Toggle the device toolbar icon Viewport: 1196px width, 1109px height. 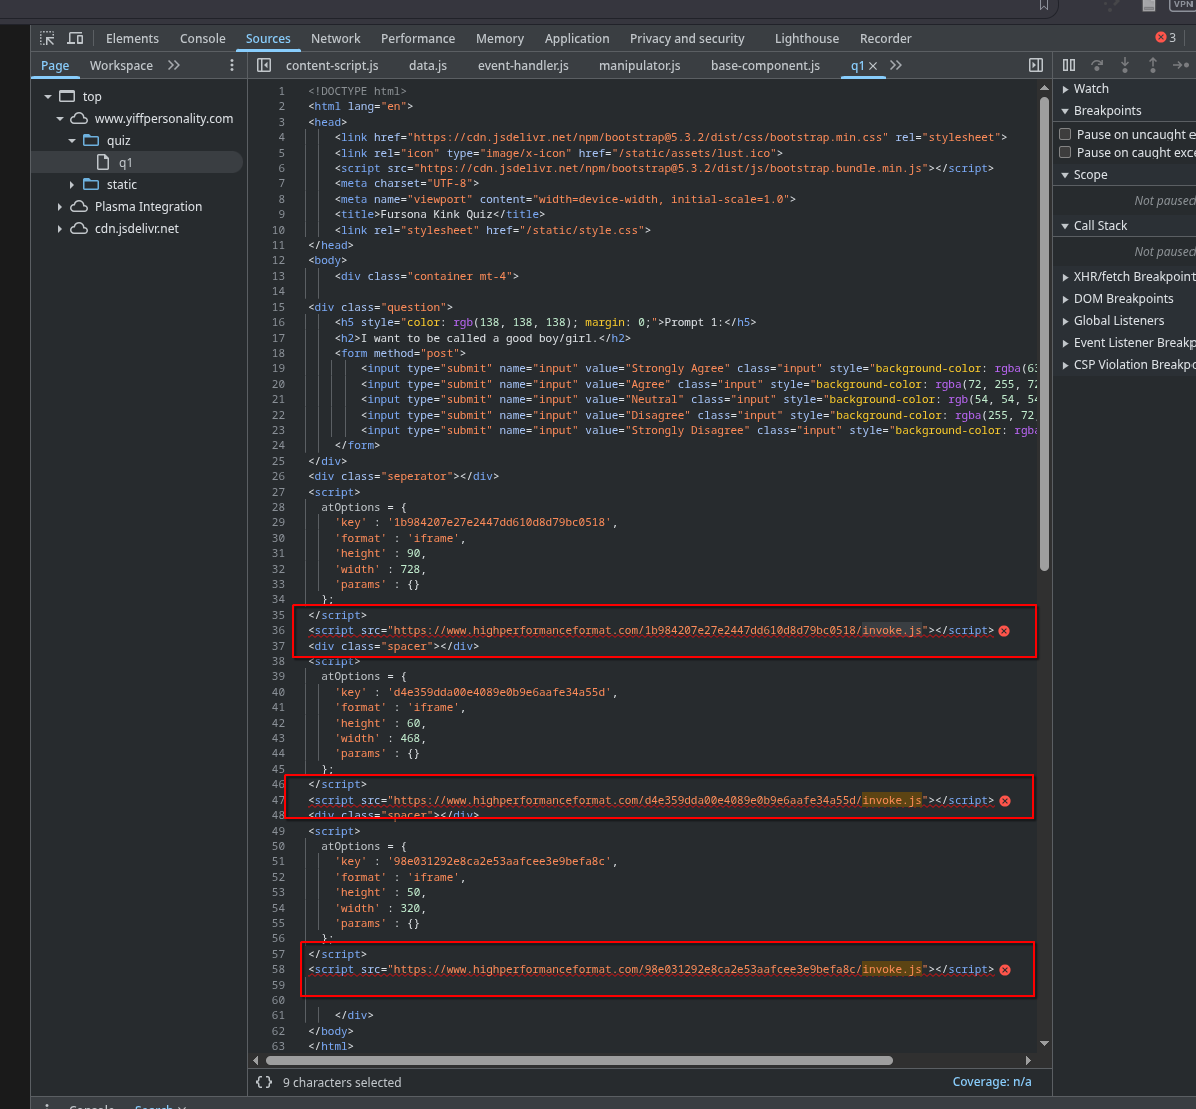(x=75, y=38)
